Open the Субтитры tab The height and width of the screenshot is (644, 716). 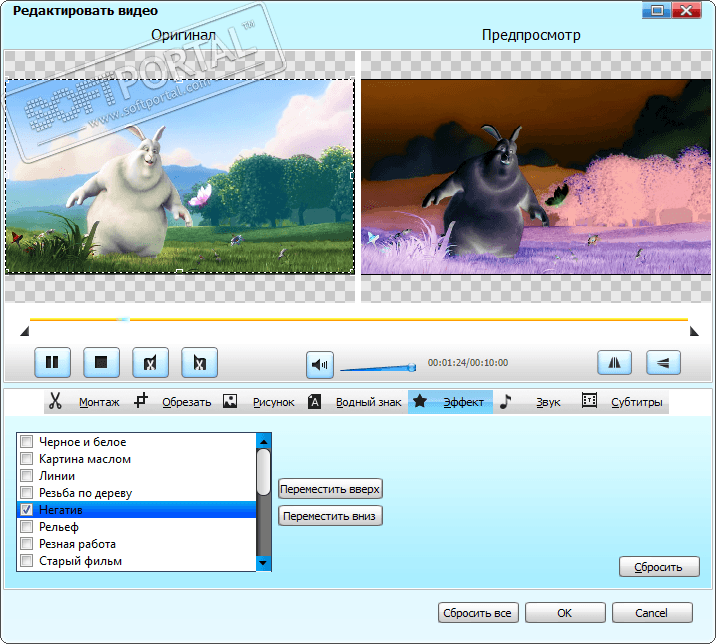[x=637, y=402]
